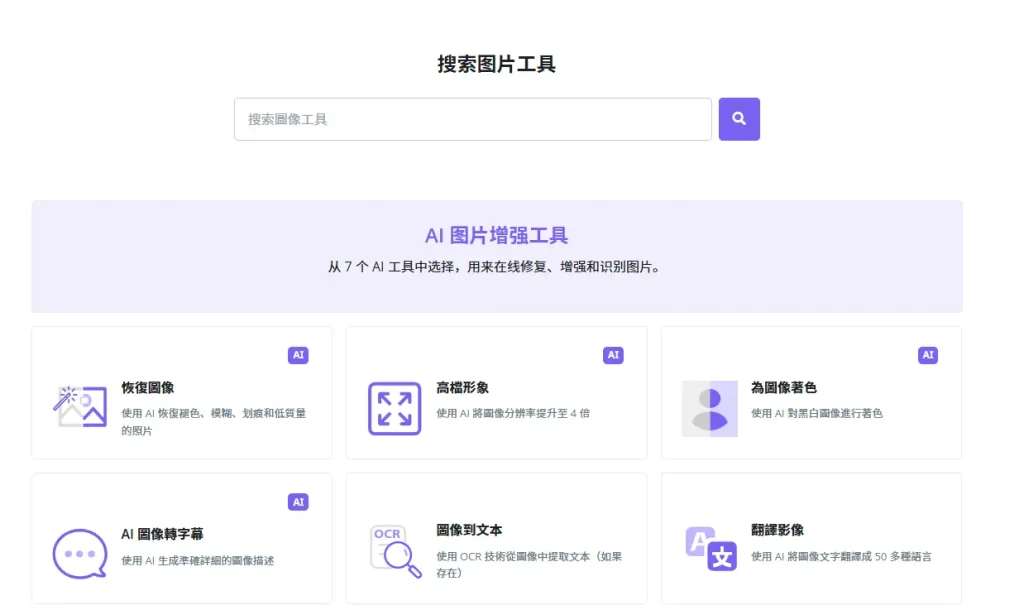This screenshot has height=610, width=1024.
Task: Open the AI 圖像轉字幕 chat bubble icon
Action: 80,554
